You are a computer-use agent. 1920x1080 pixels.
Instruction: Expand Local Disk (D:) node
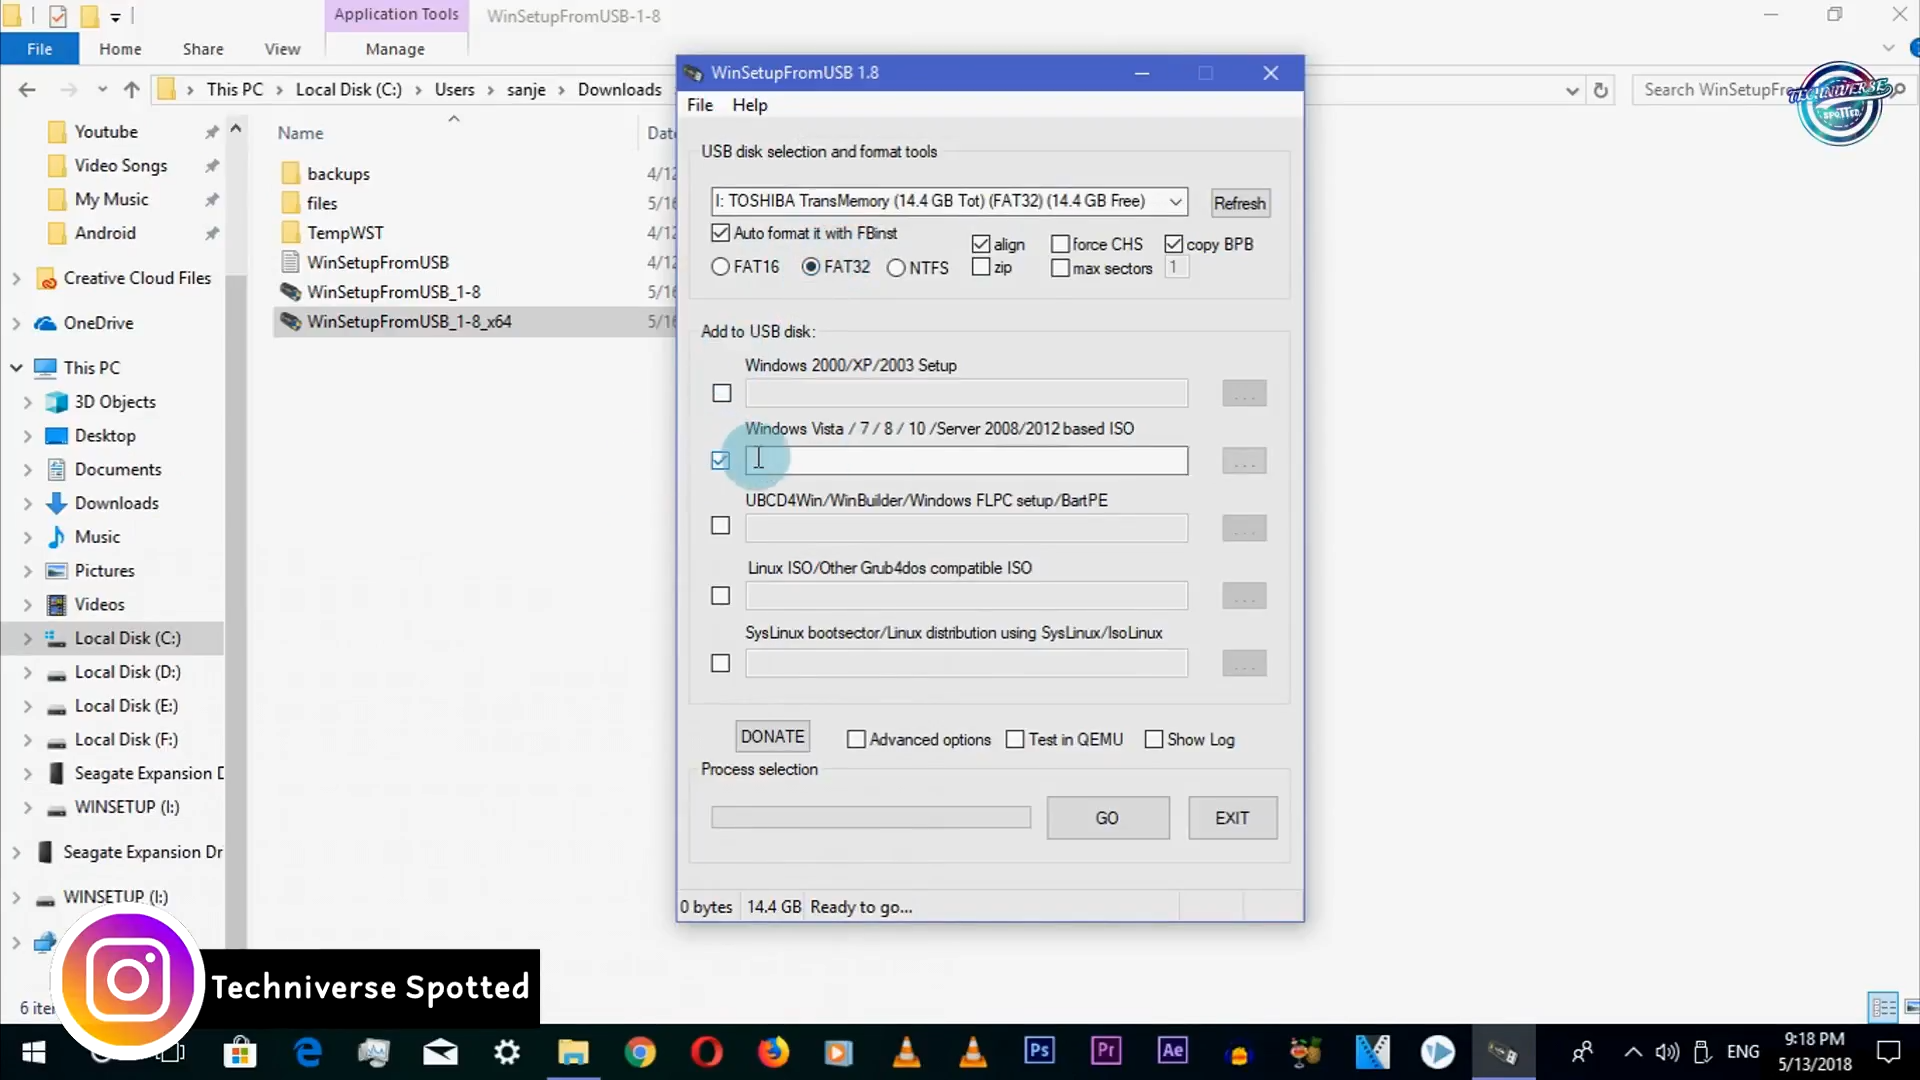tap(28, 672)
